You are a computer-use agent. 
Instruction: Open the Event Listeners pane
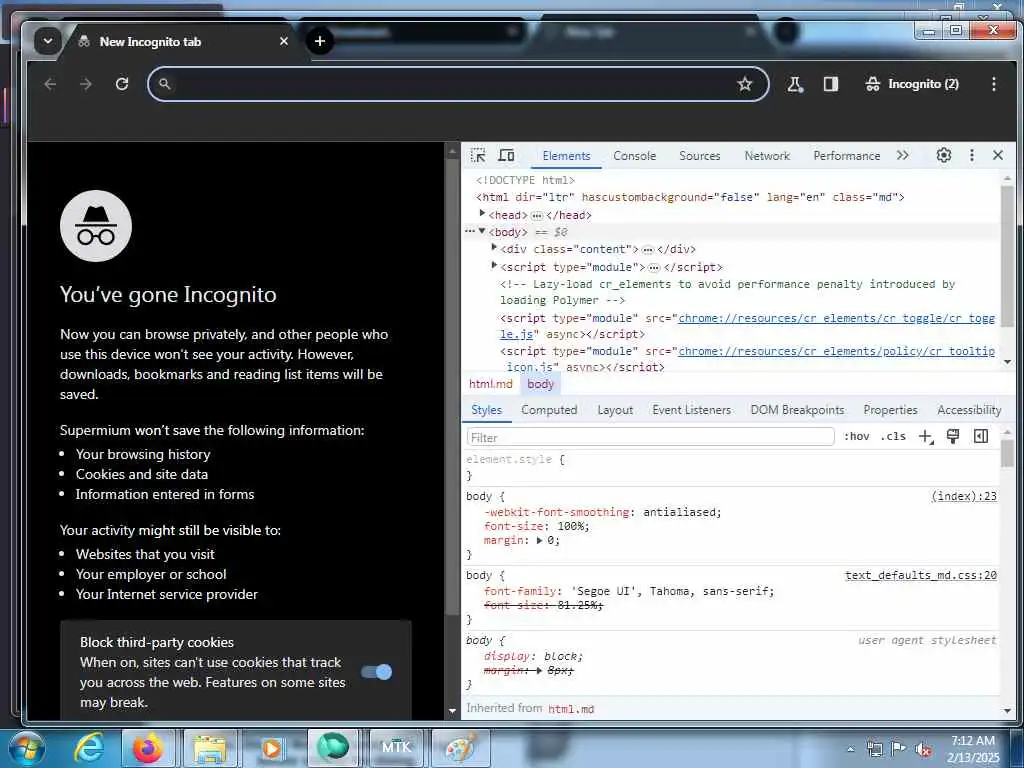pyautogui.click(x=692, y=410)
